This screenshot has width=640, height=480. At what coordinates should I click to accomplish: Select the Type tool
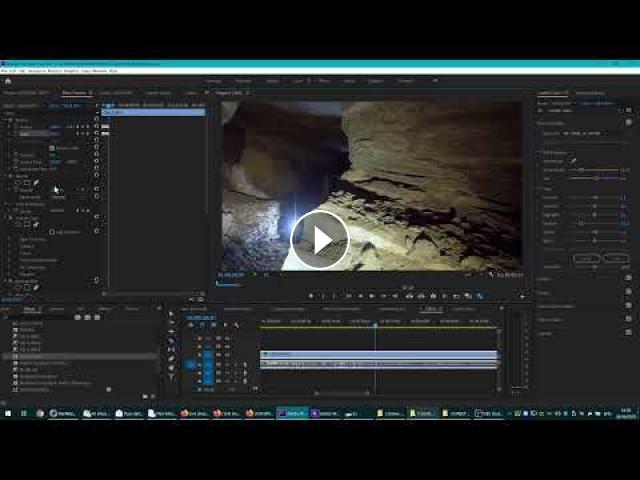(x=171, y=377)
